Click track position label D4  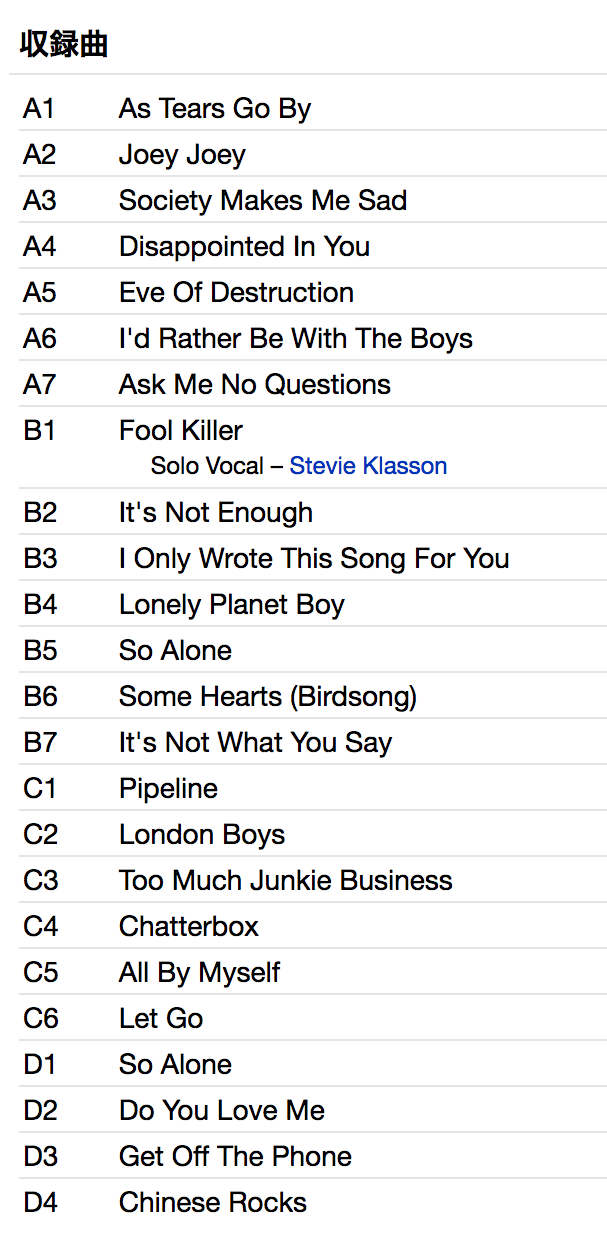coord(40,1203)
